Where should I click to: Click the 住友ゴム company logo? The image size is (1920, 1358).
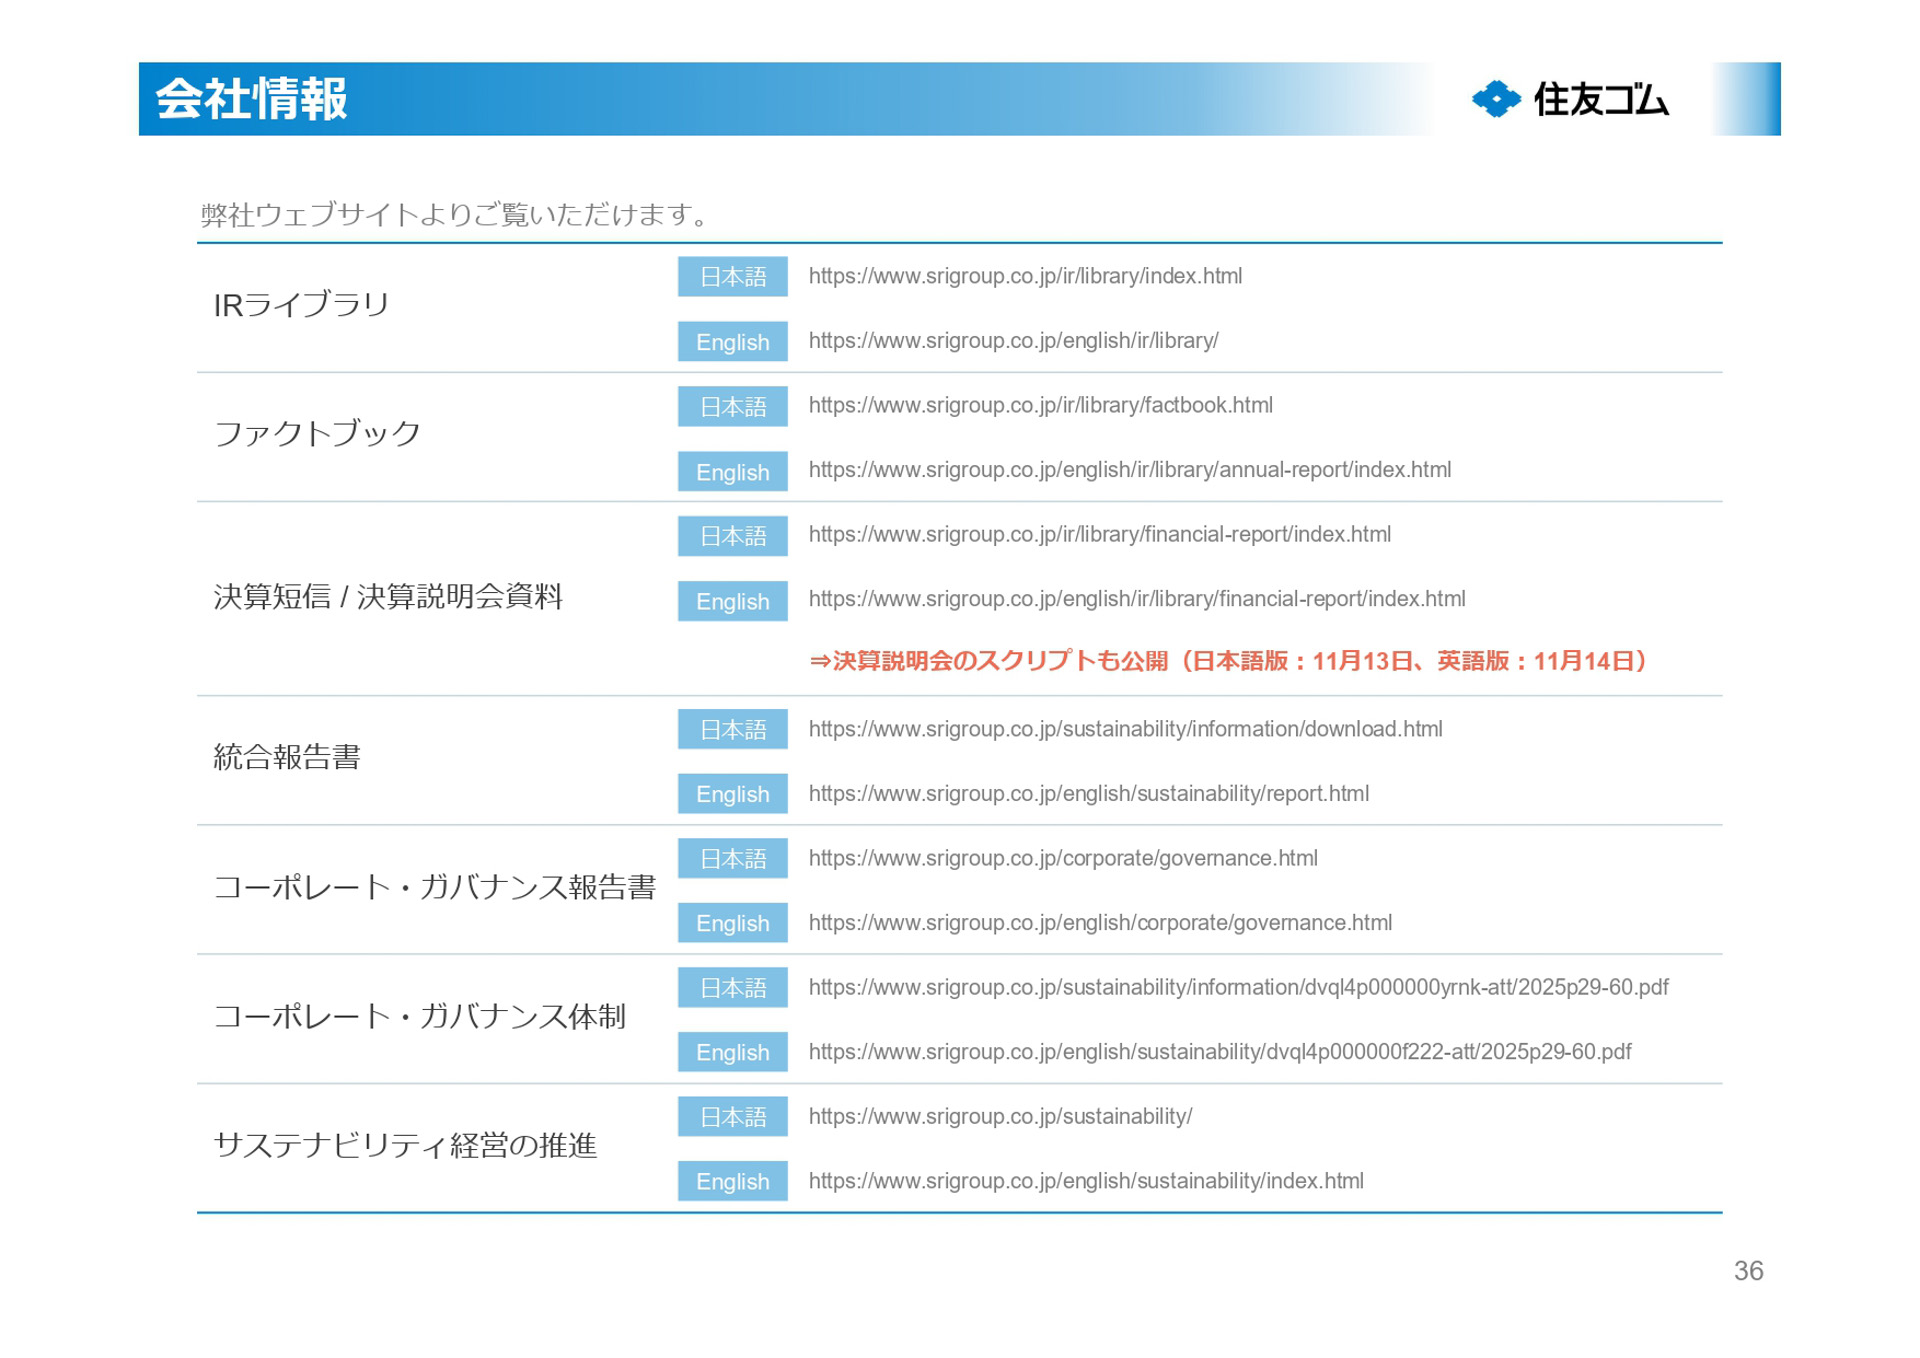[1572, 101]
